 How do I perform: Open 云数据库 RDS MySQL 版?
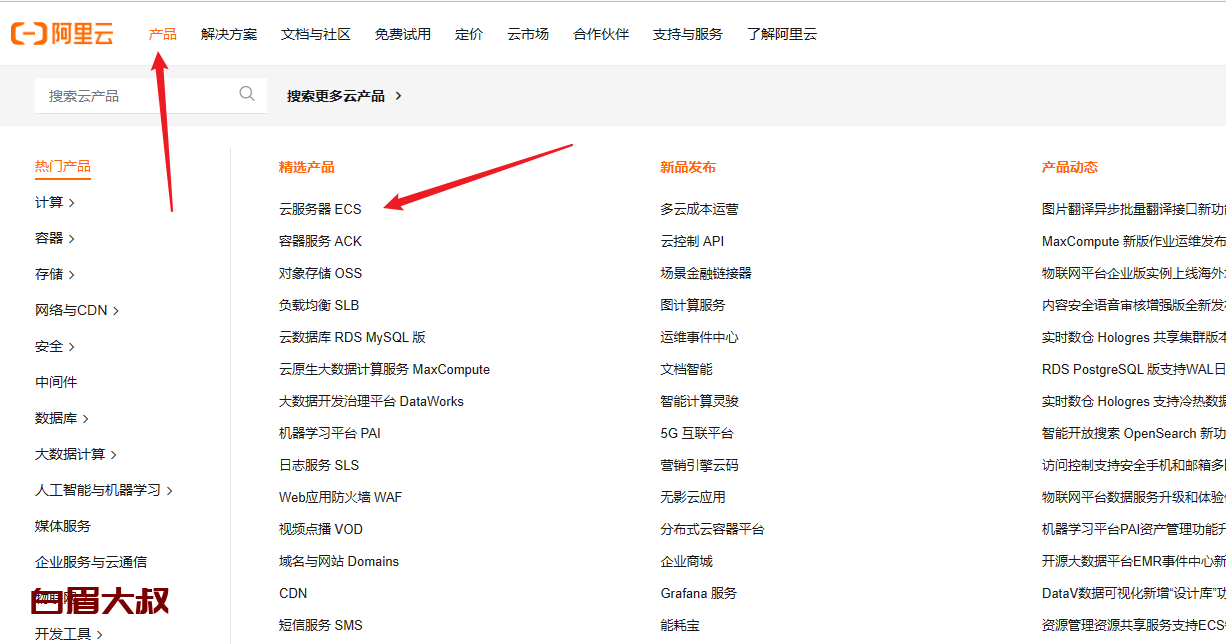(352, 337)
